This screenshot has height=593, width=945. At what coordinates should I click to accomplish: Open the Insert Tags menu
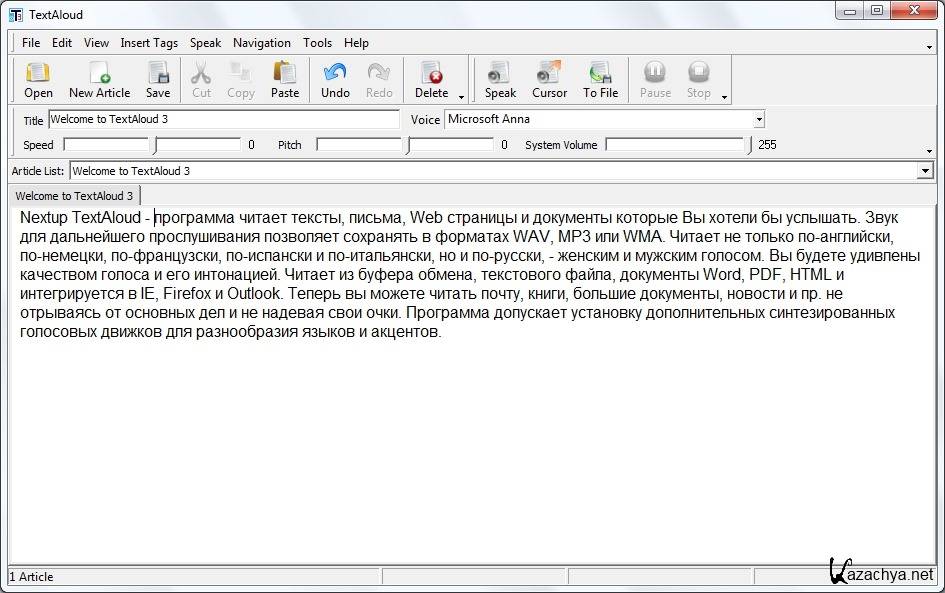149,43
